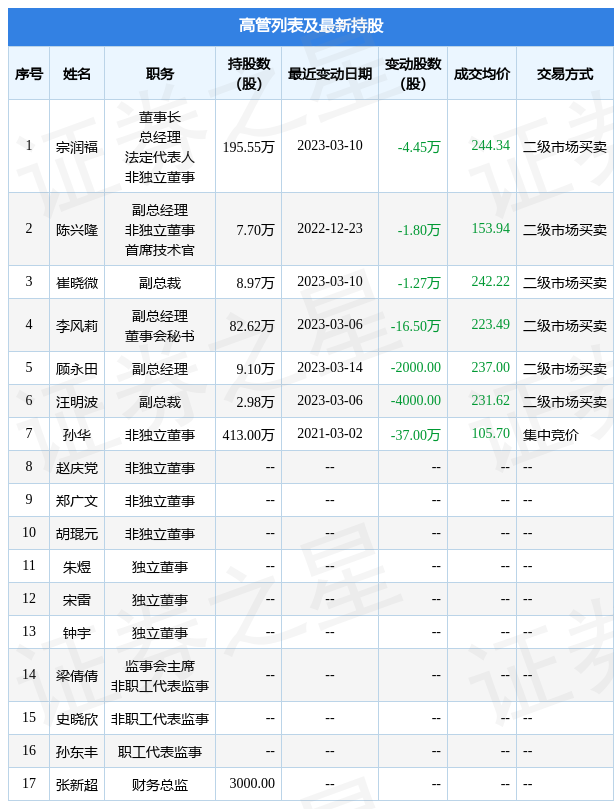Click the change value -16.50万
This screenshot has width=614, height=809.
coord(416,326)
